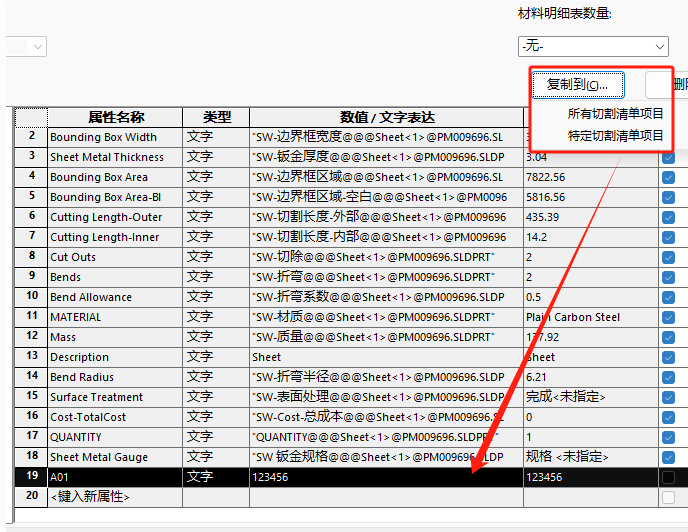Click the Plain Carbon Steel evaluated value cell
This screenshot has height=532, width=688.
tap(588, 317)
